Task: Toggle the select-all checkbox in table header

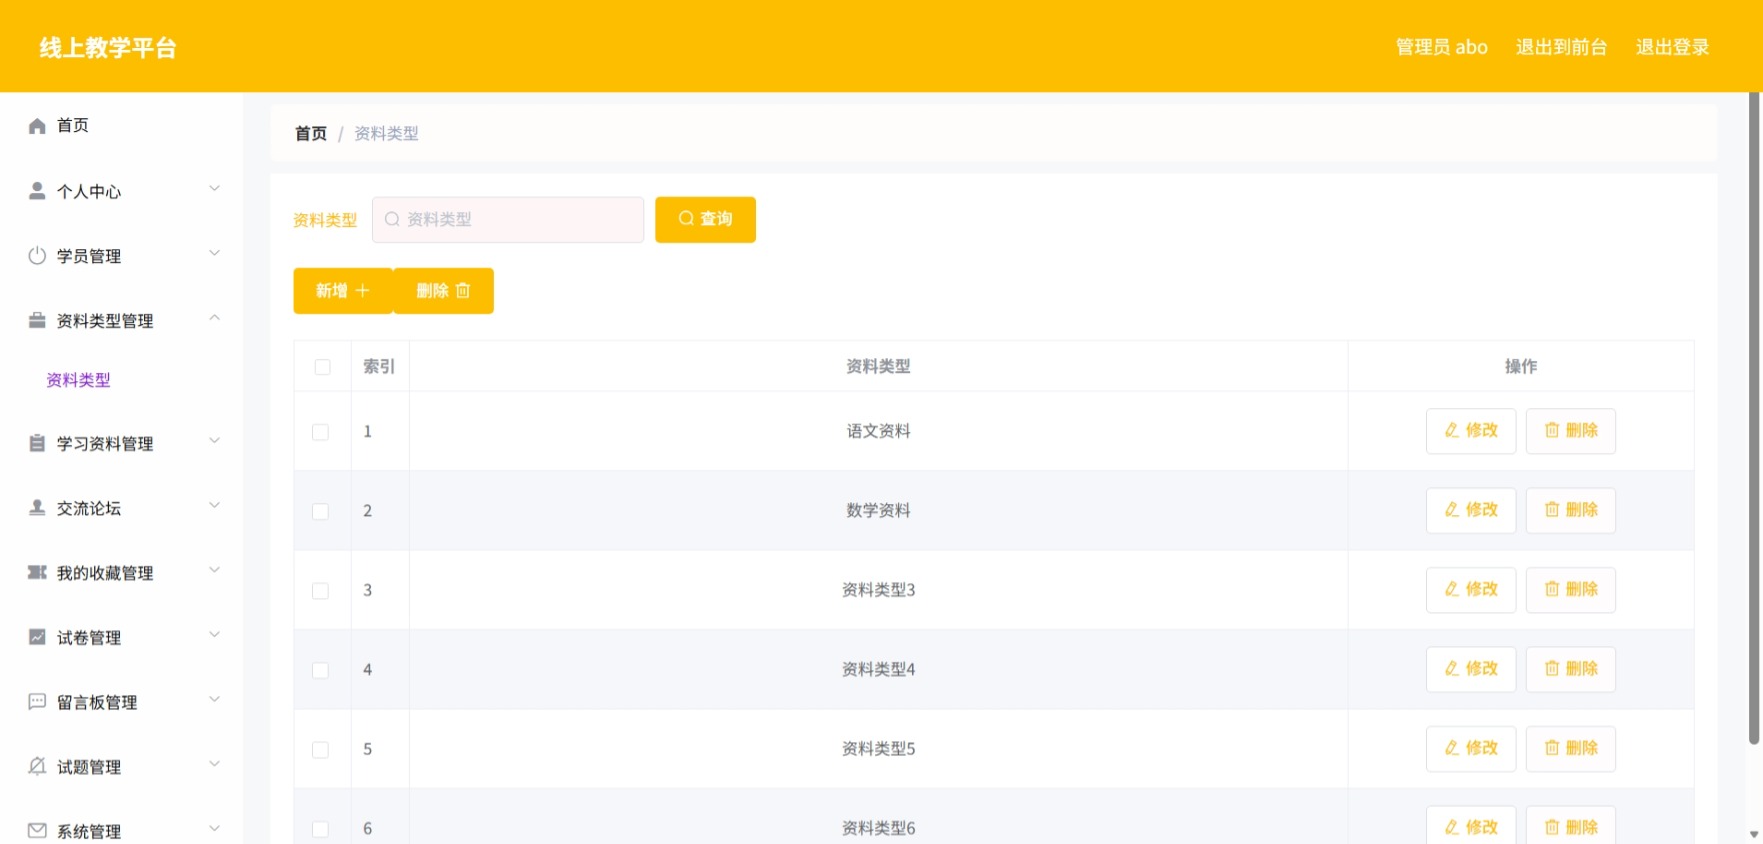Action: pos(322,367)
